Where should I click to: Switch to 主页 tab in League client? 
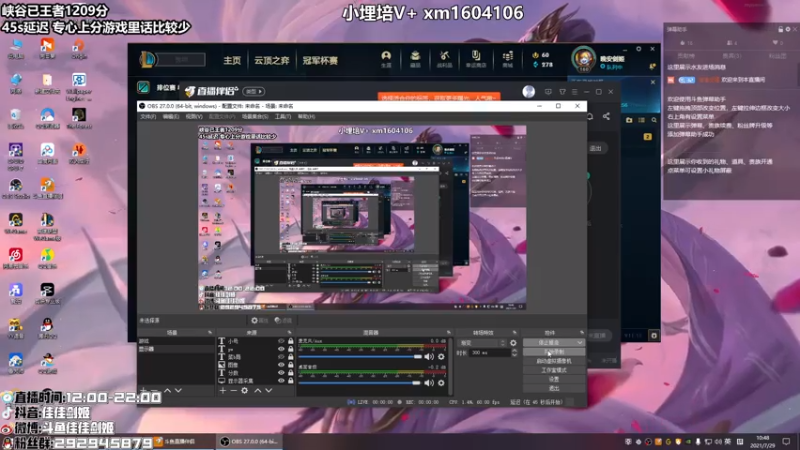point(232,60)
